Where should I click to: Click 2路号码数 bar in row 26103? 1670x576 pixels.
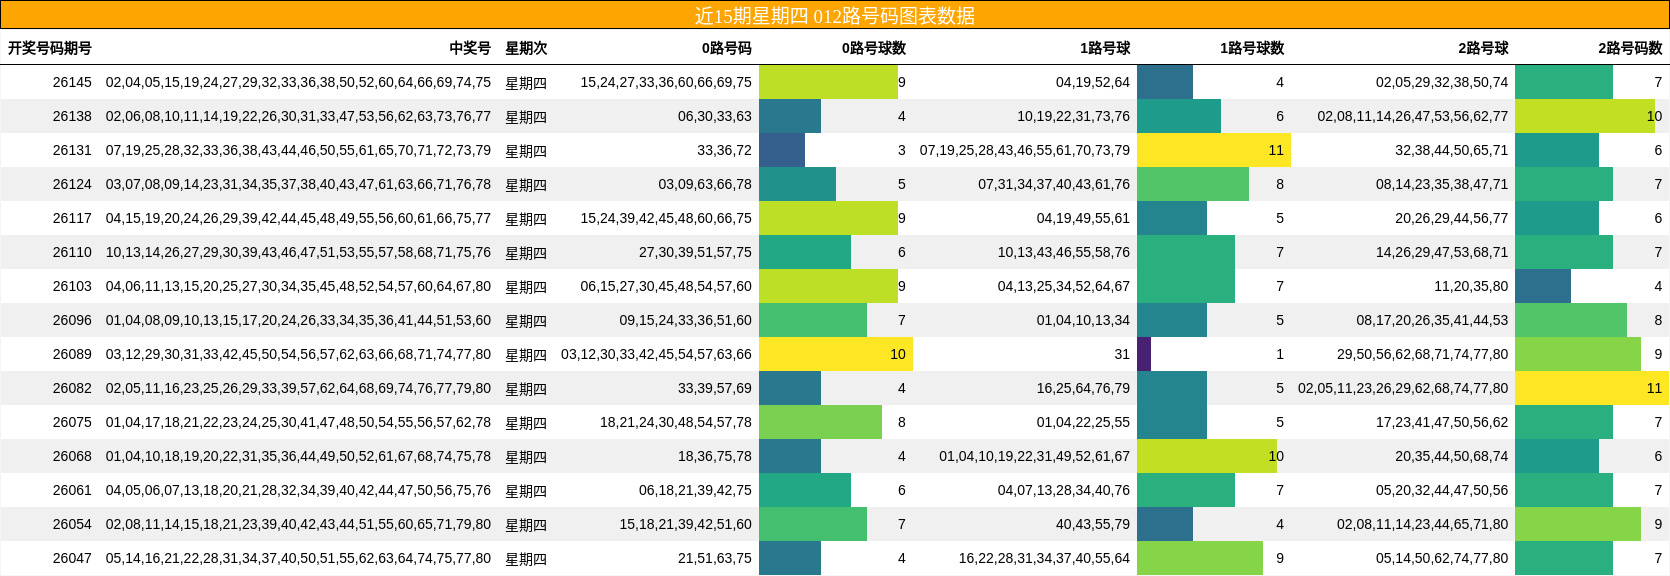[x=1543, y=286]
